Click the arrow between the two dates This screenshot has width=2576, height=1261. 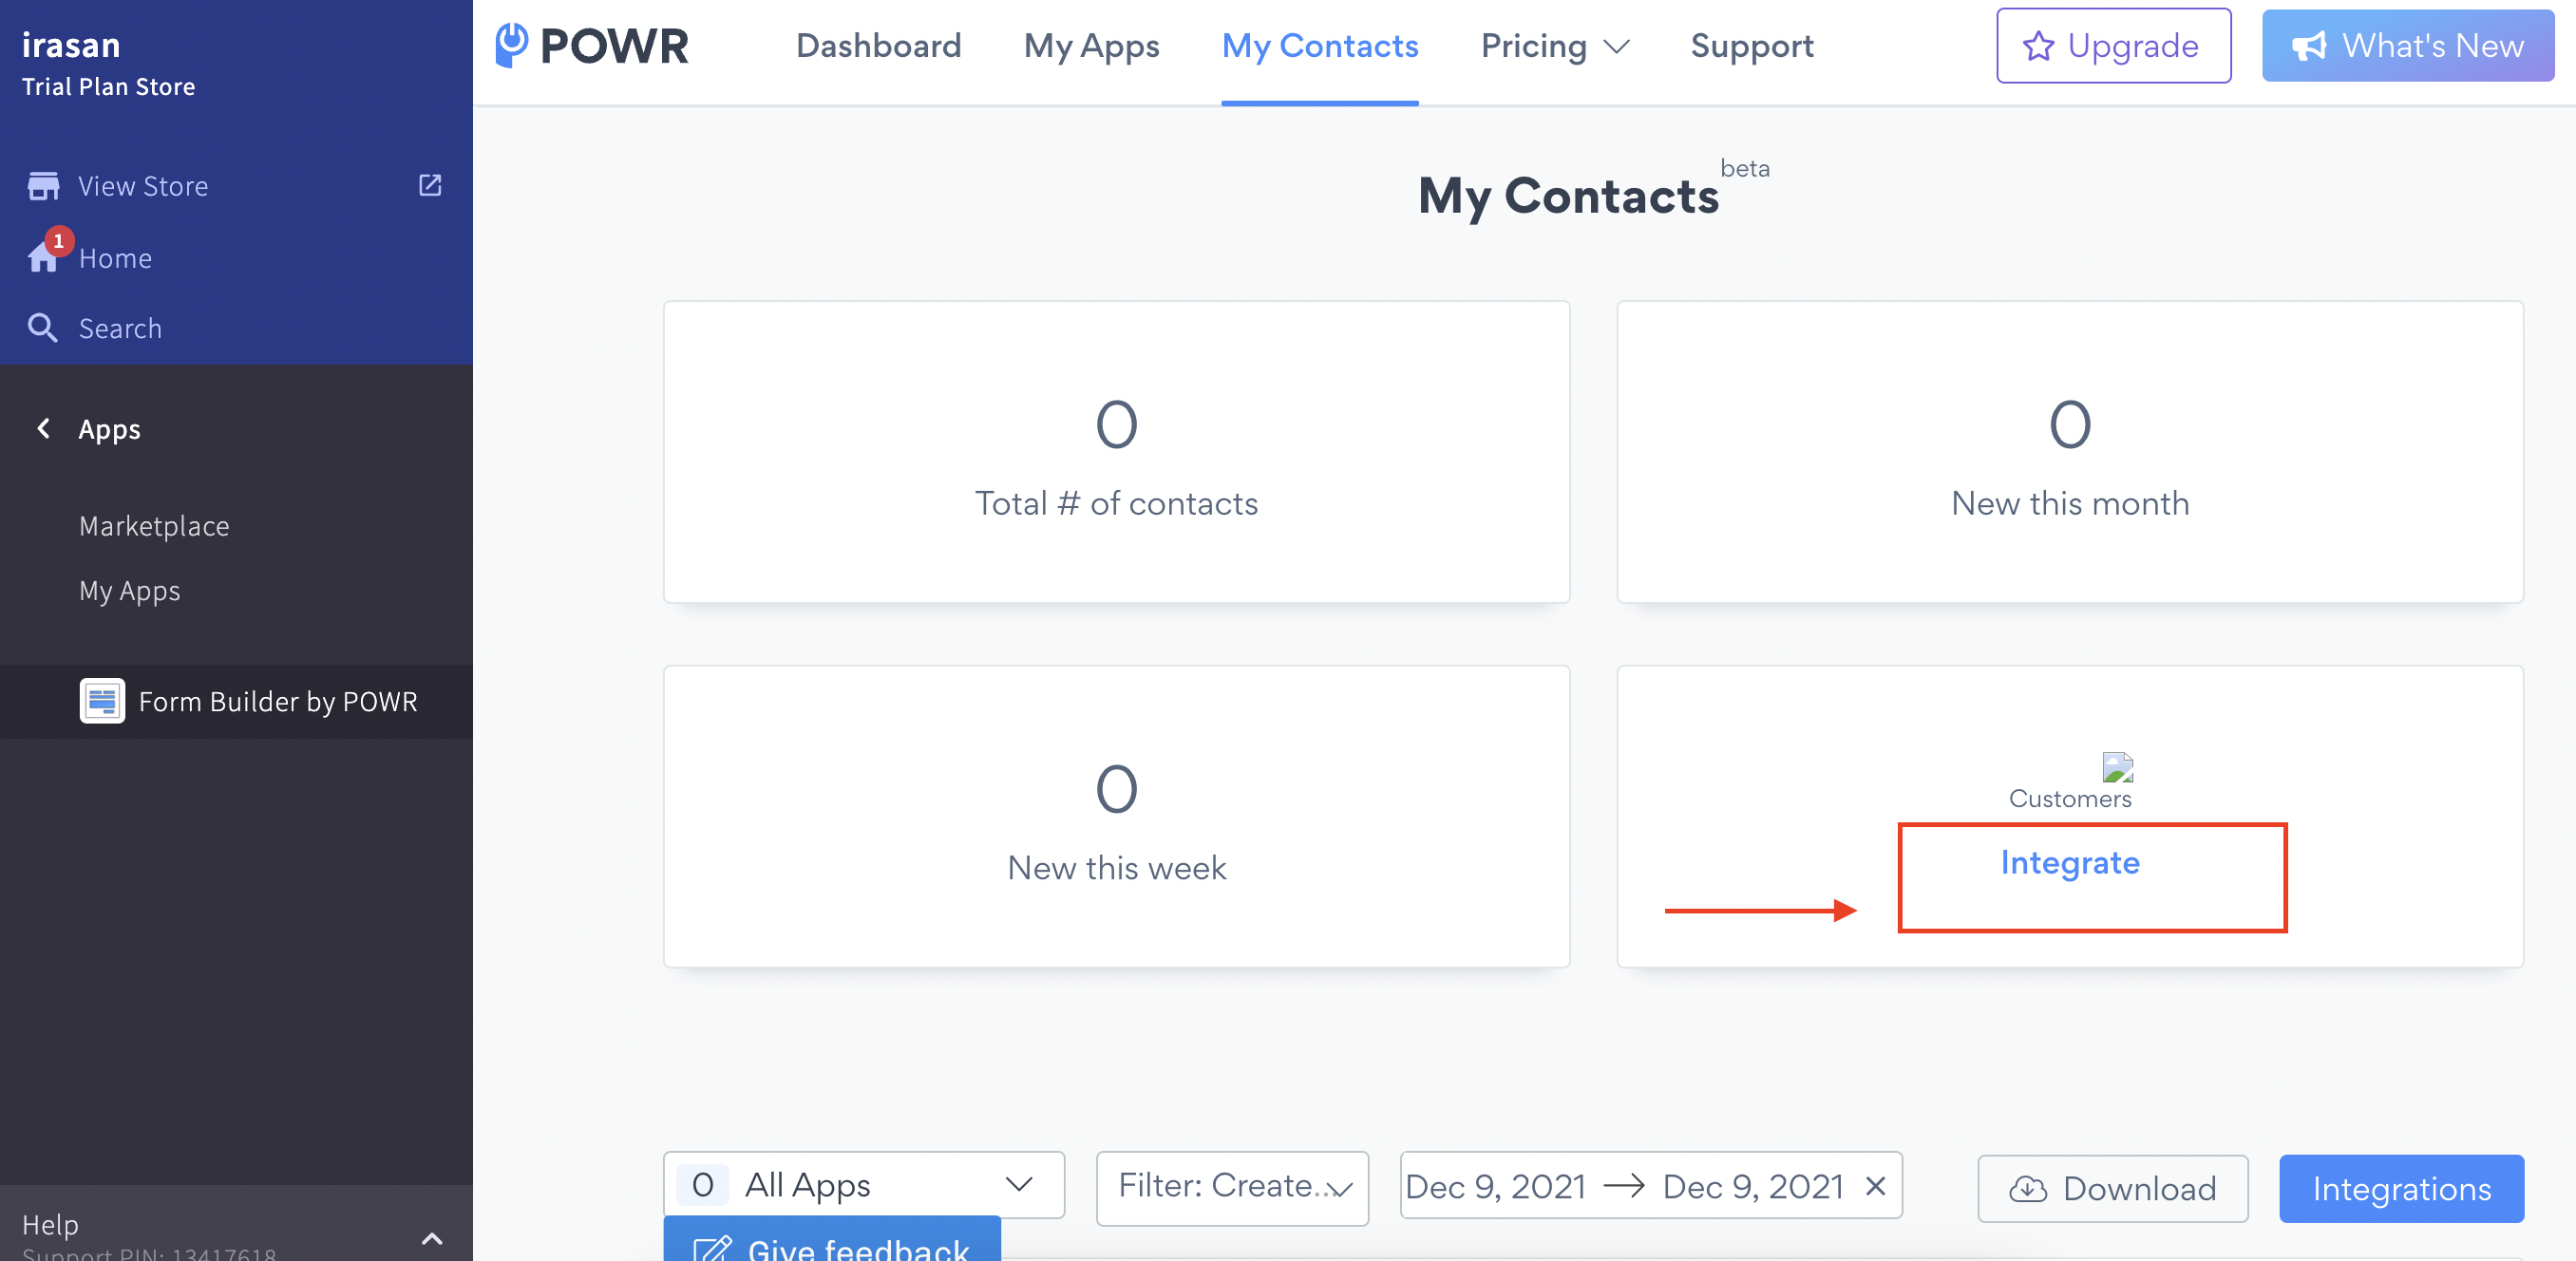tap(1624, 1186)
